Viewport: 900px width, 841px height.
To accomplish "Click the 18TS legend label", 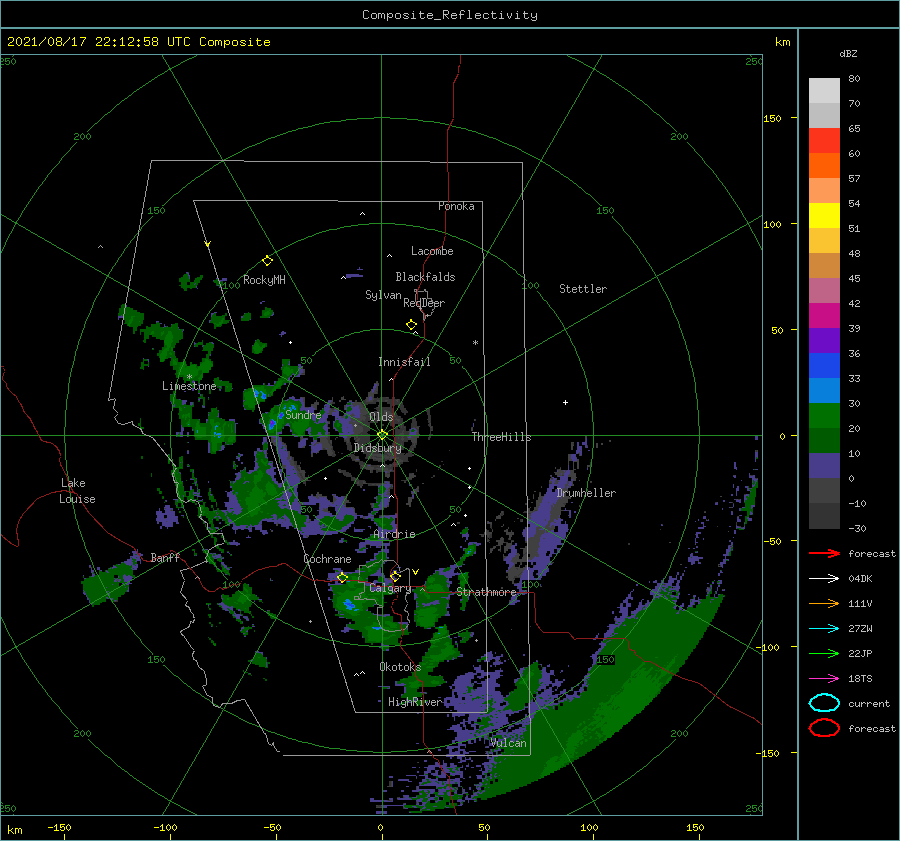I will point(860,679).
